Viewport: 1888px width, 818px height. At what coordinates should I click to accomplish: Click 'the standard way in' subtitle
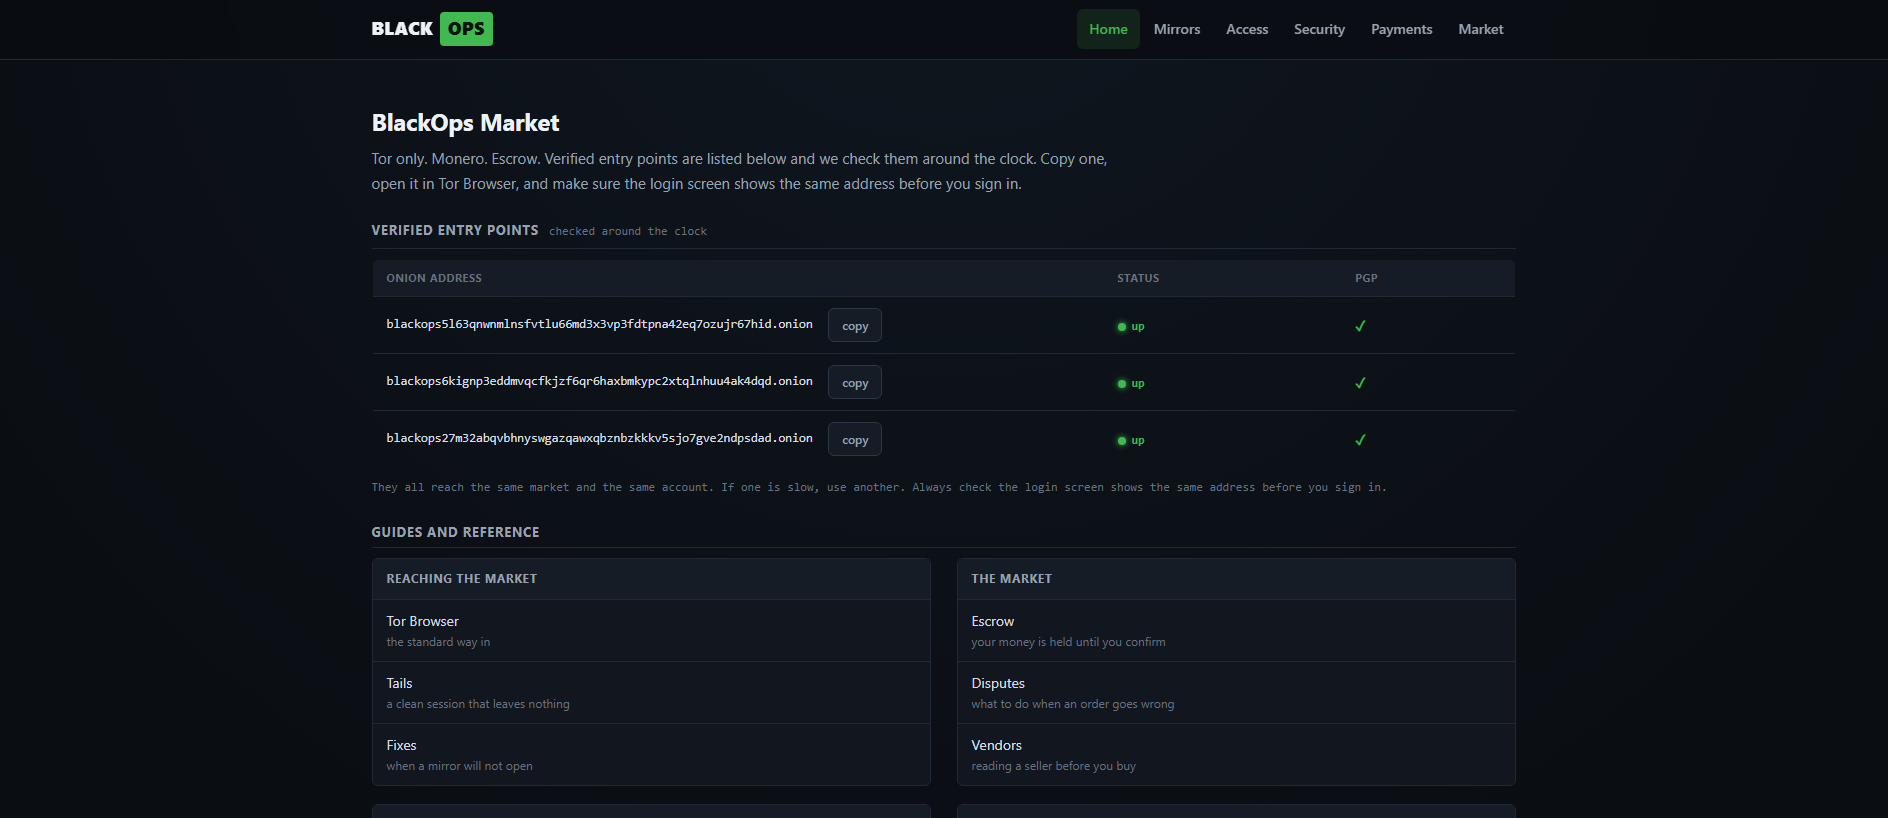click(438, 642)
